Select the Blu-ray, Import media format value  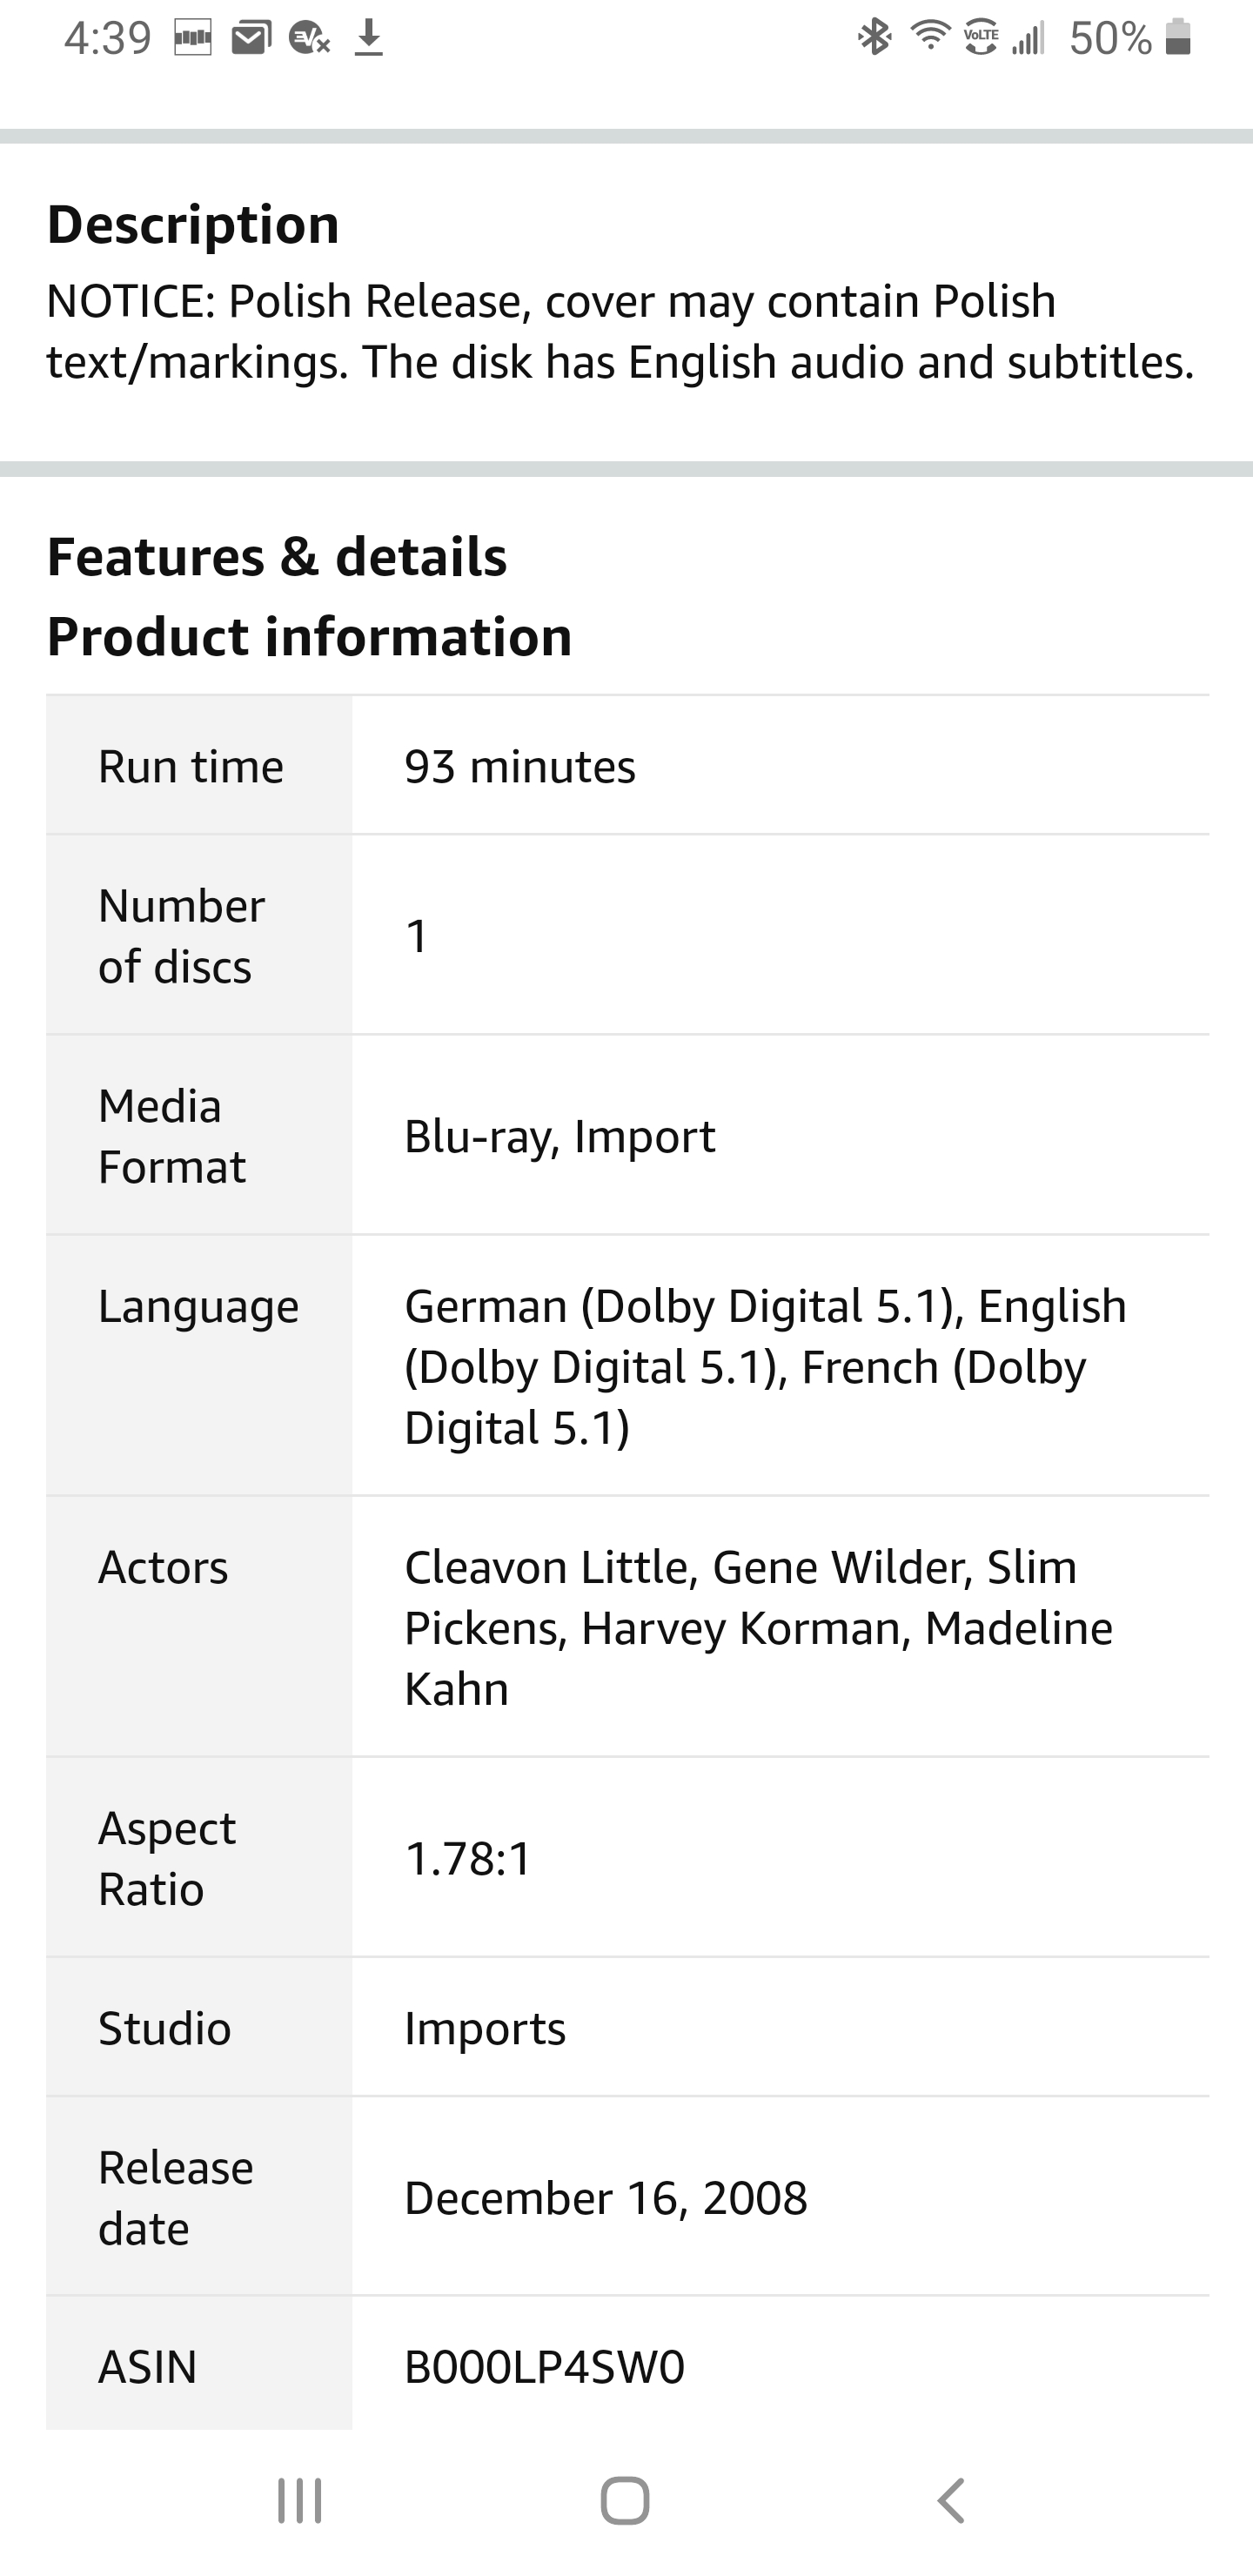(560, 1136)
